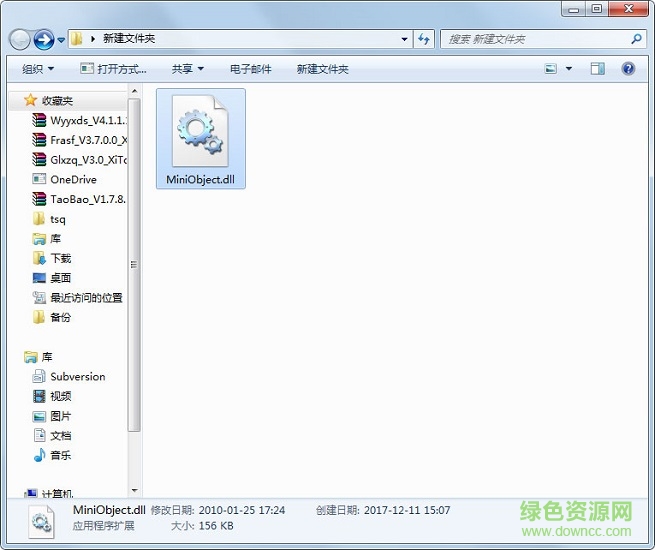Click the sidebar scroll down arrow

pyautogui.click(x=134, y=490)
